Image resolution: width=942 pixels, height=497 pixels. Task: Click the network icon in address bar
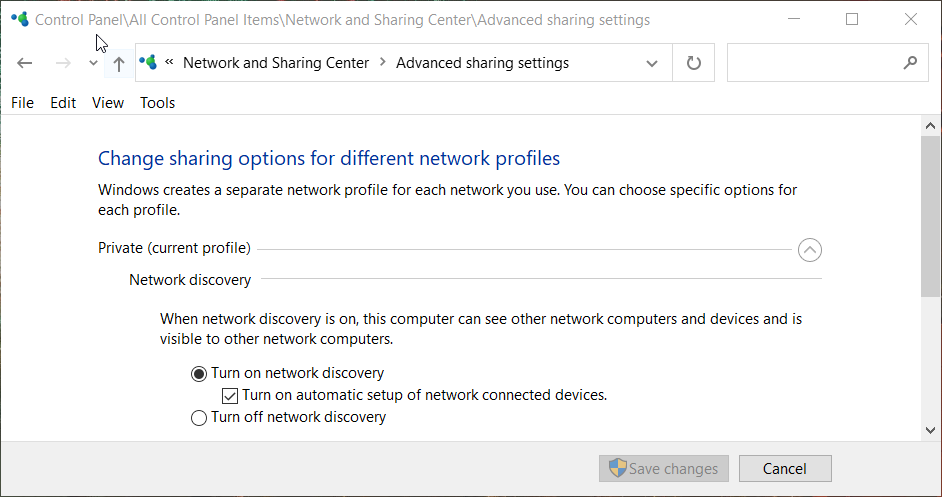(x=149, y=63)
